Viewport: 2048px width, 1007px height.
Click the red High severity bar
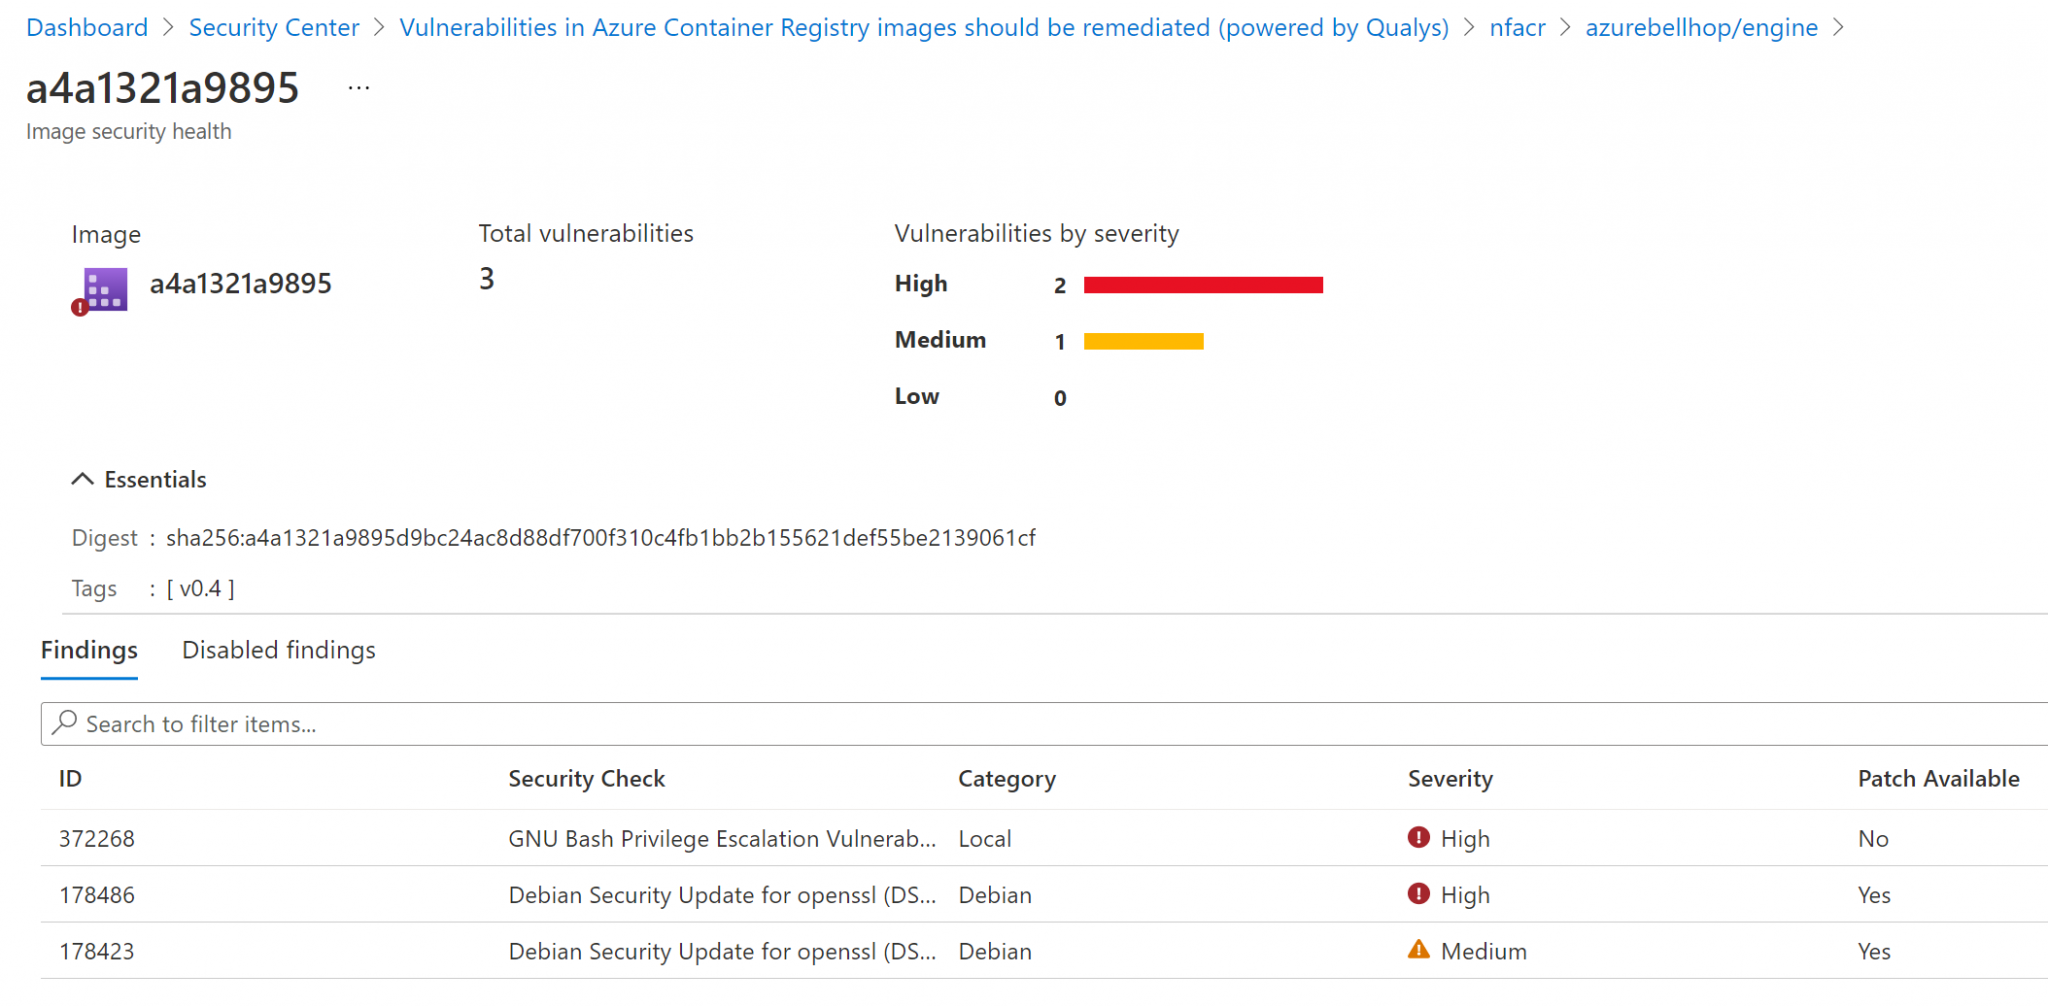pyautogui.click(x=1202, y=285)
